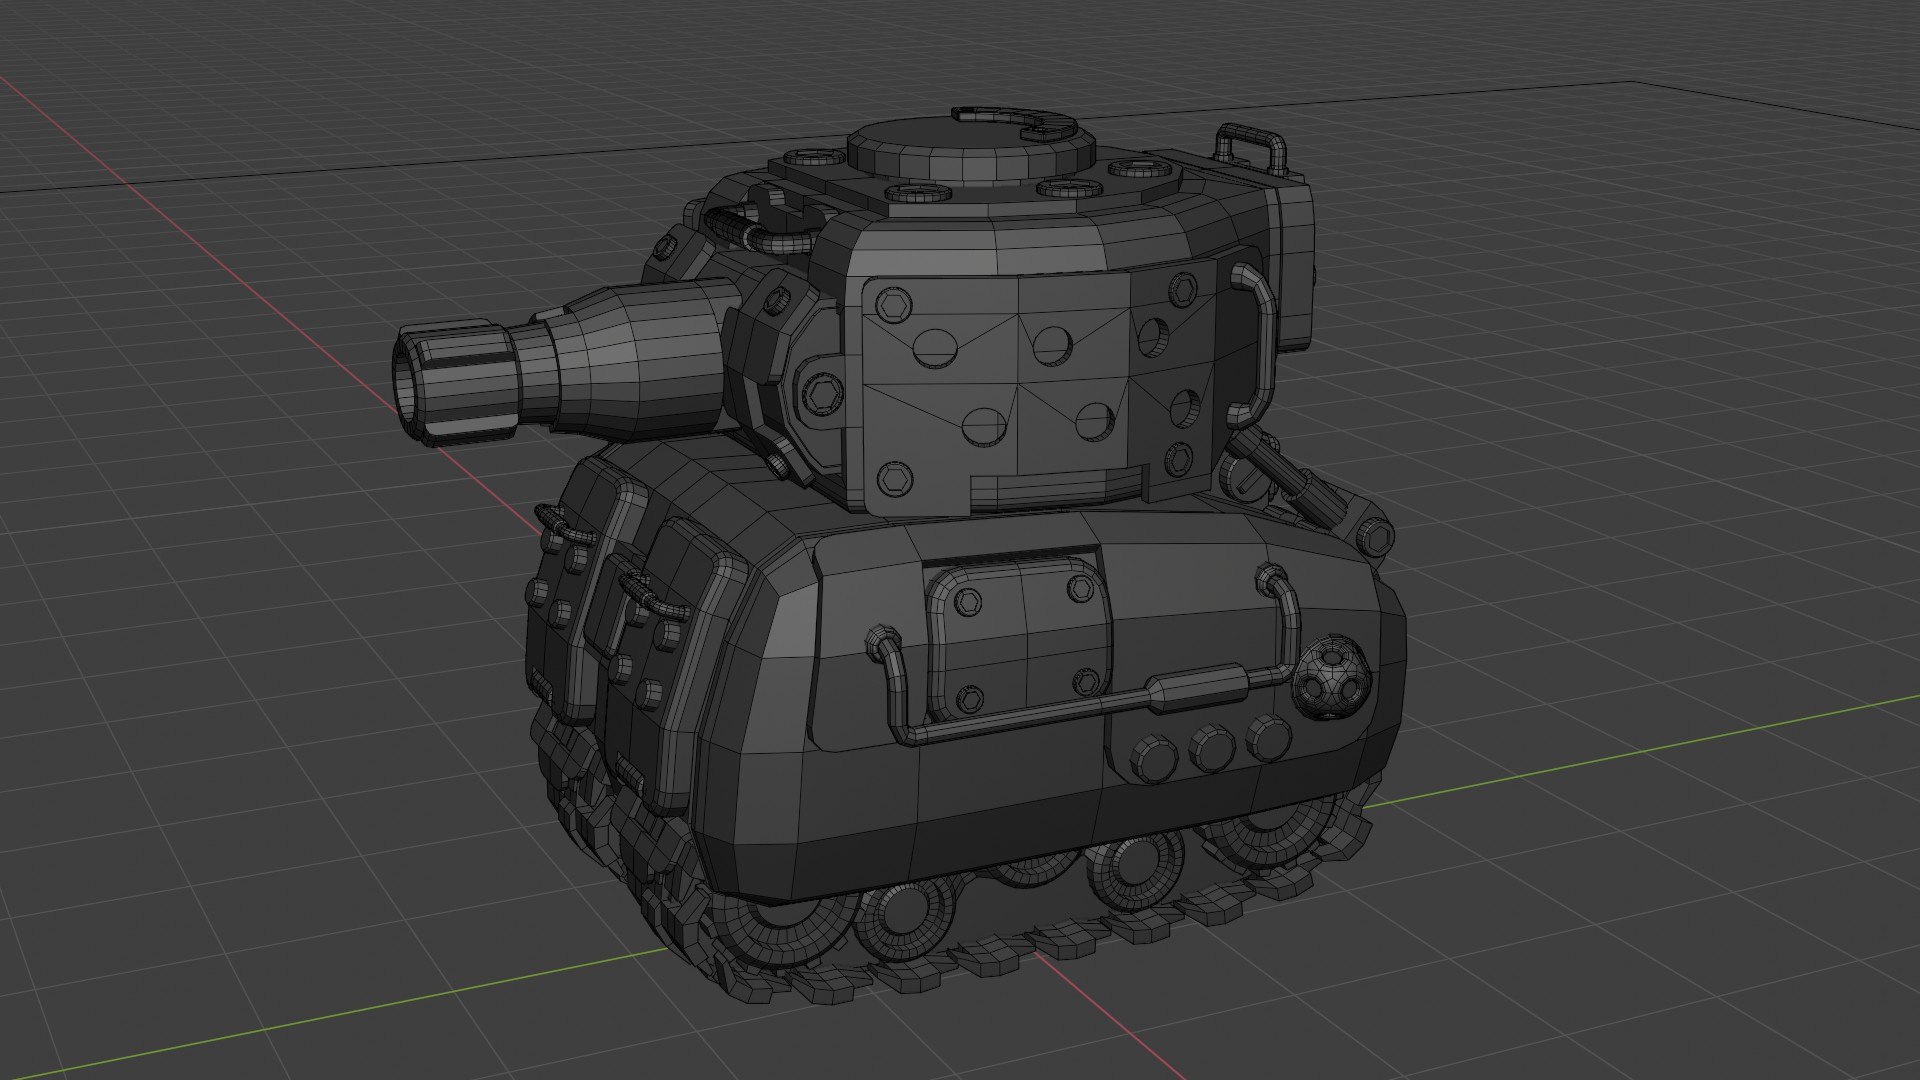1920x1080 pixels.
Task: Select the middle of three round hull knobs
Action: click(x=1212, y=748)
